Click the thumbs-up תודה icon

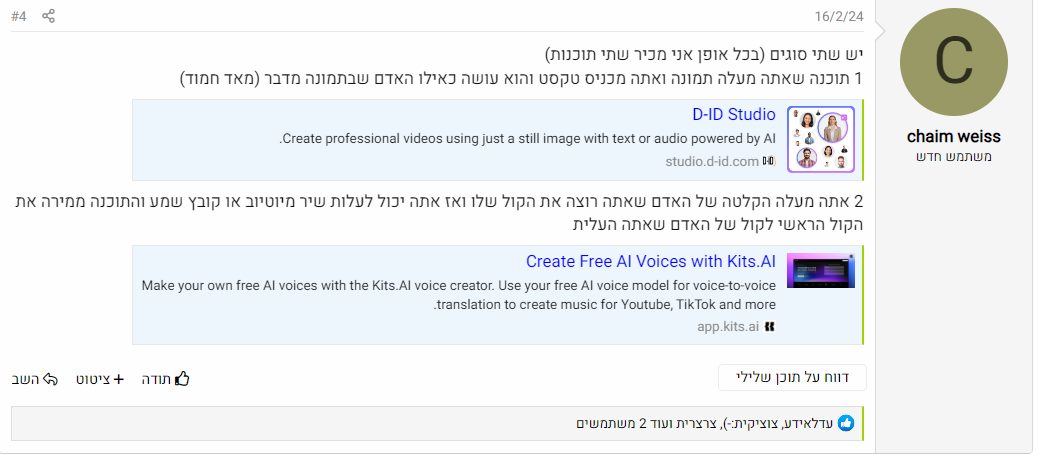coord(182,379)
